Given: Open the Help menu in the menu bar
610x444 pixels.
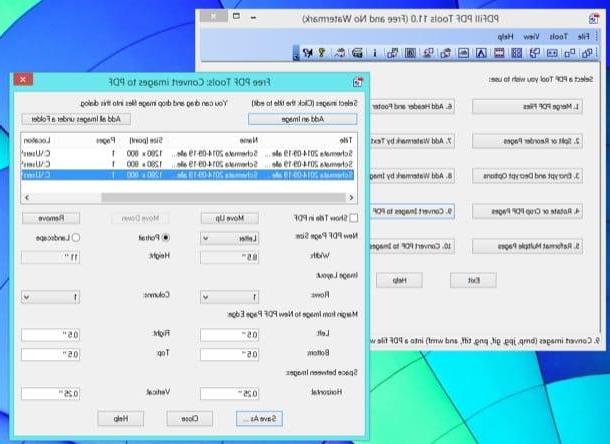Looking at the screenshot, I should (505, 37).
